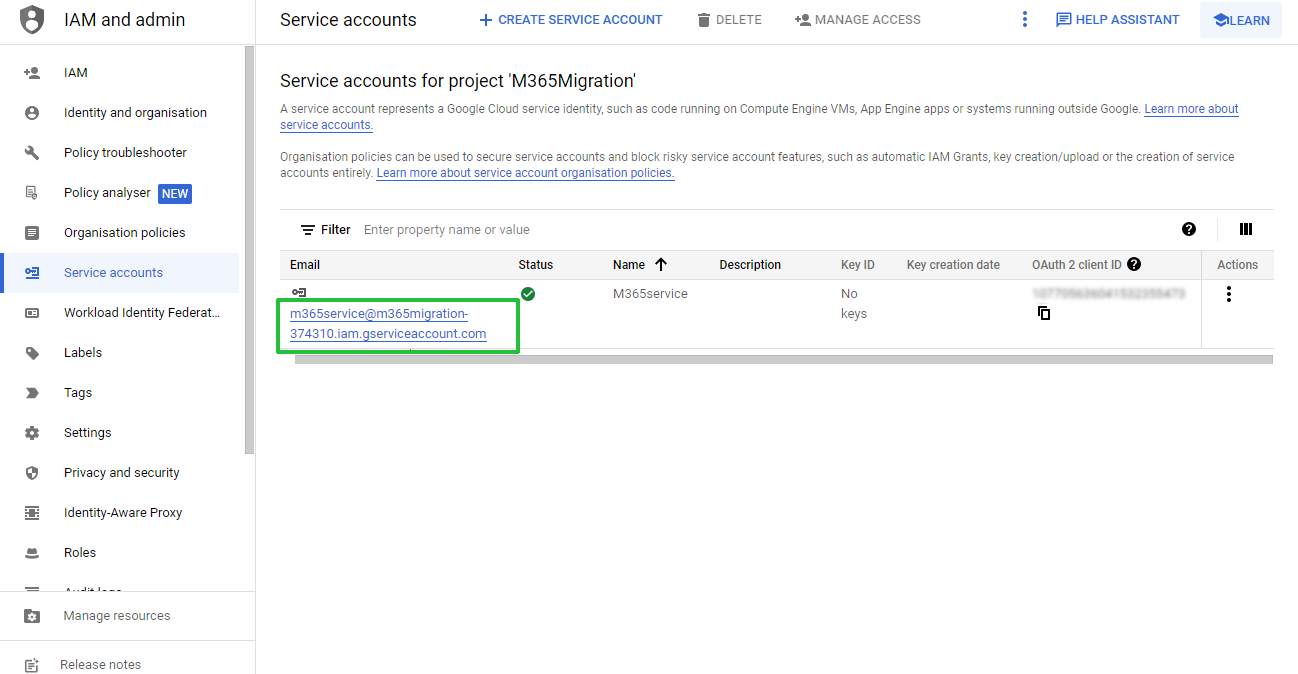The height and width of the screenshot is (674, 1298).
Task: Click the OAuth 2 client ID help icon
Action: coord(1134,265)
